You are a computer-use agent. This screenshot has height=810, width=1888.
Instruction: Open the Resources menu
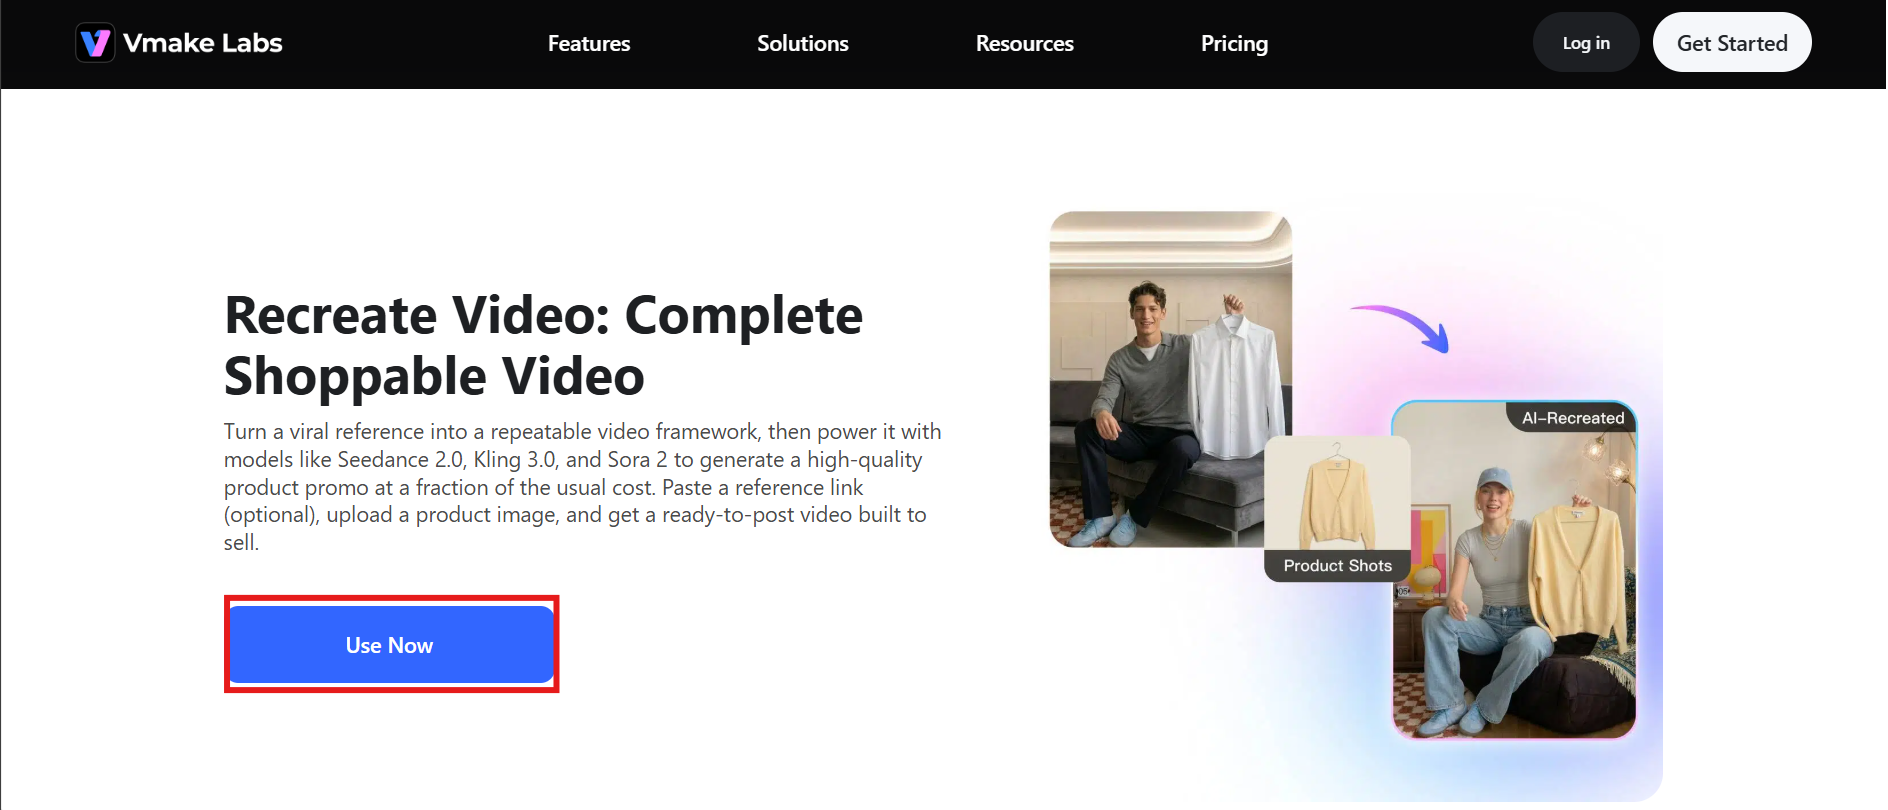tap(1025, 44)
